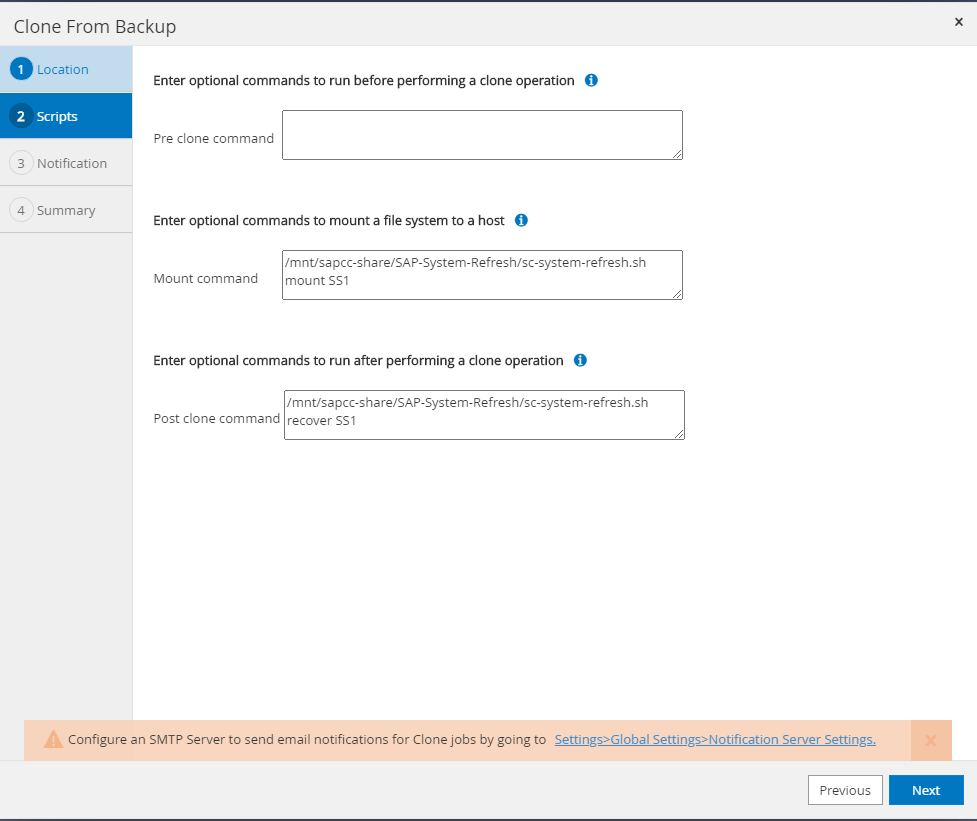Click resize grip on the Mount command box

click(677, 294)
